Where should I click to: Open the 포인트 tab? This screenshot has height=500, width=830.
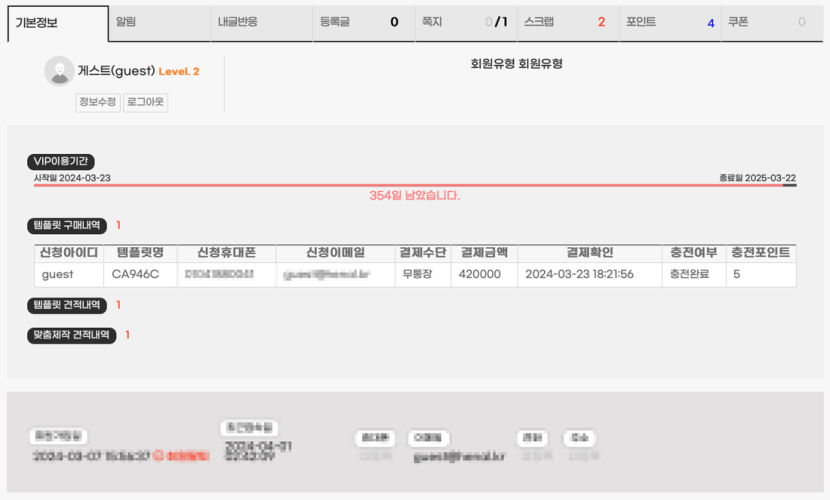(x=670, y=23)
